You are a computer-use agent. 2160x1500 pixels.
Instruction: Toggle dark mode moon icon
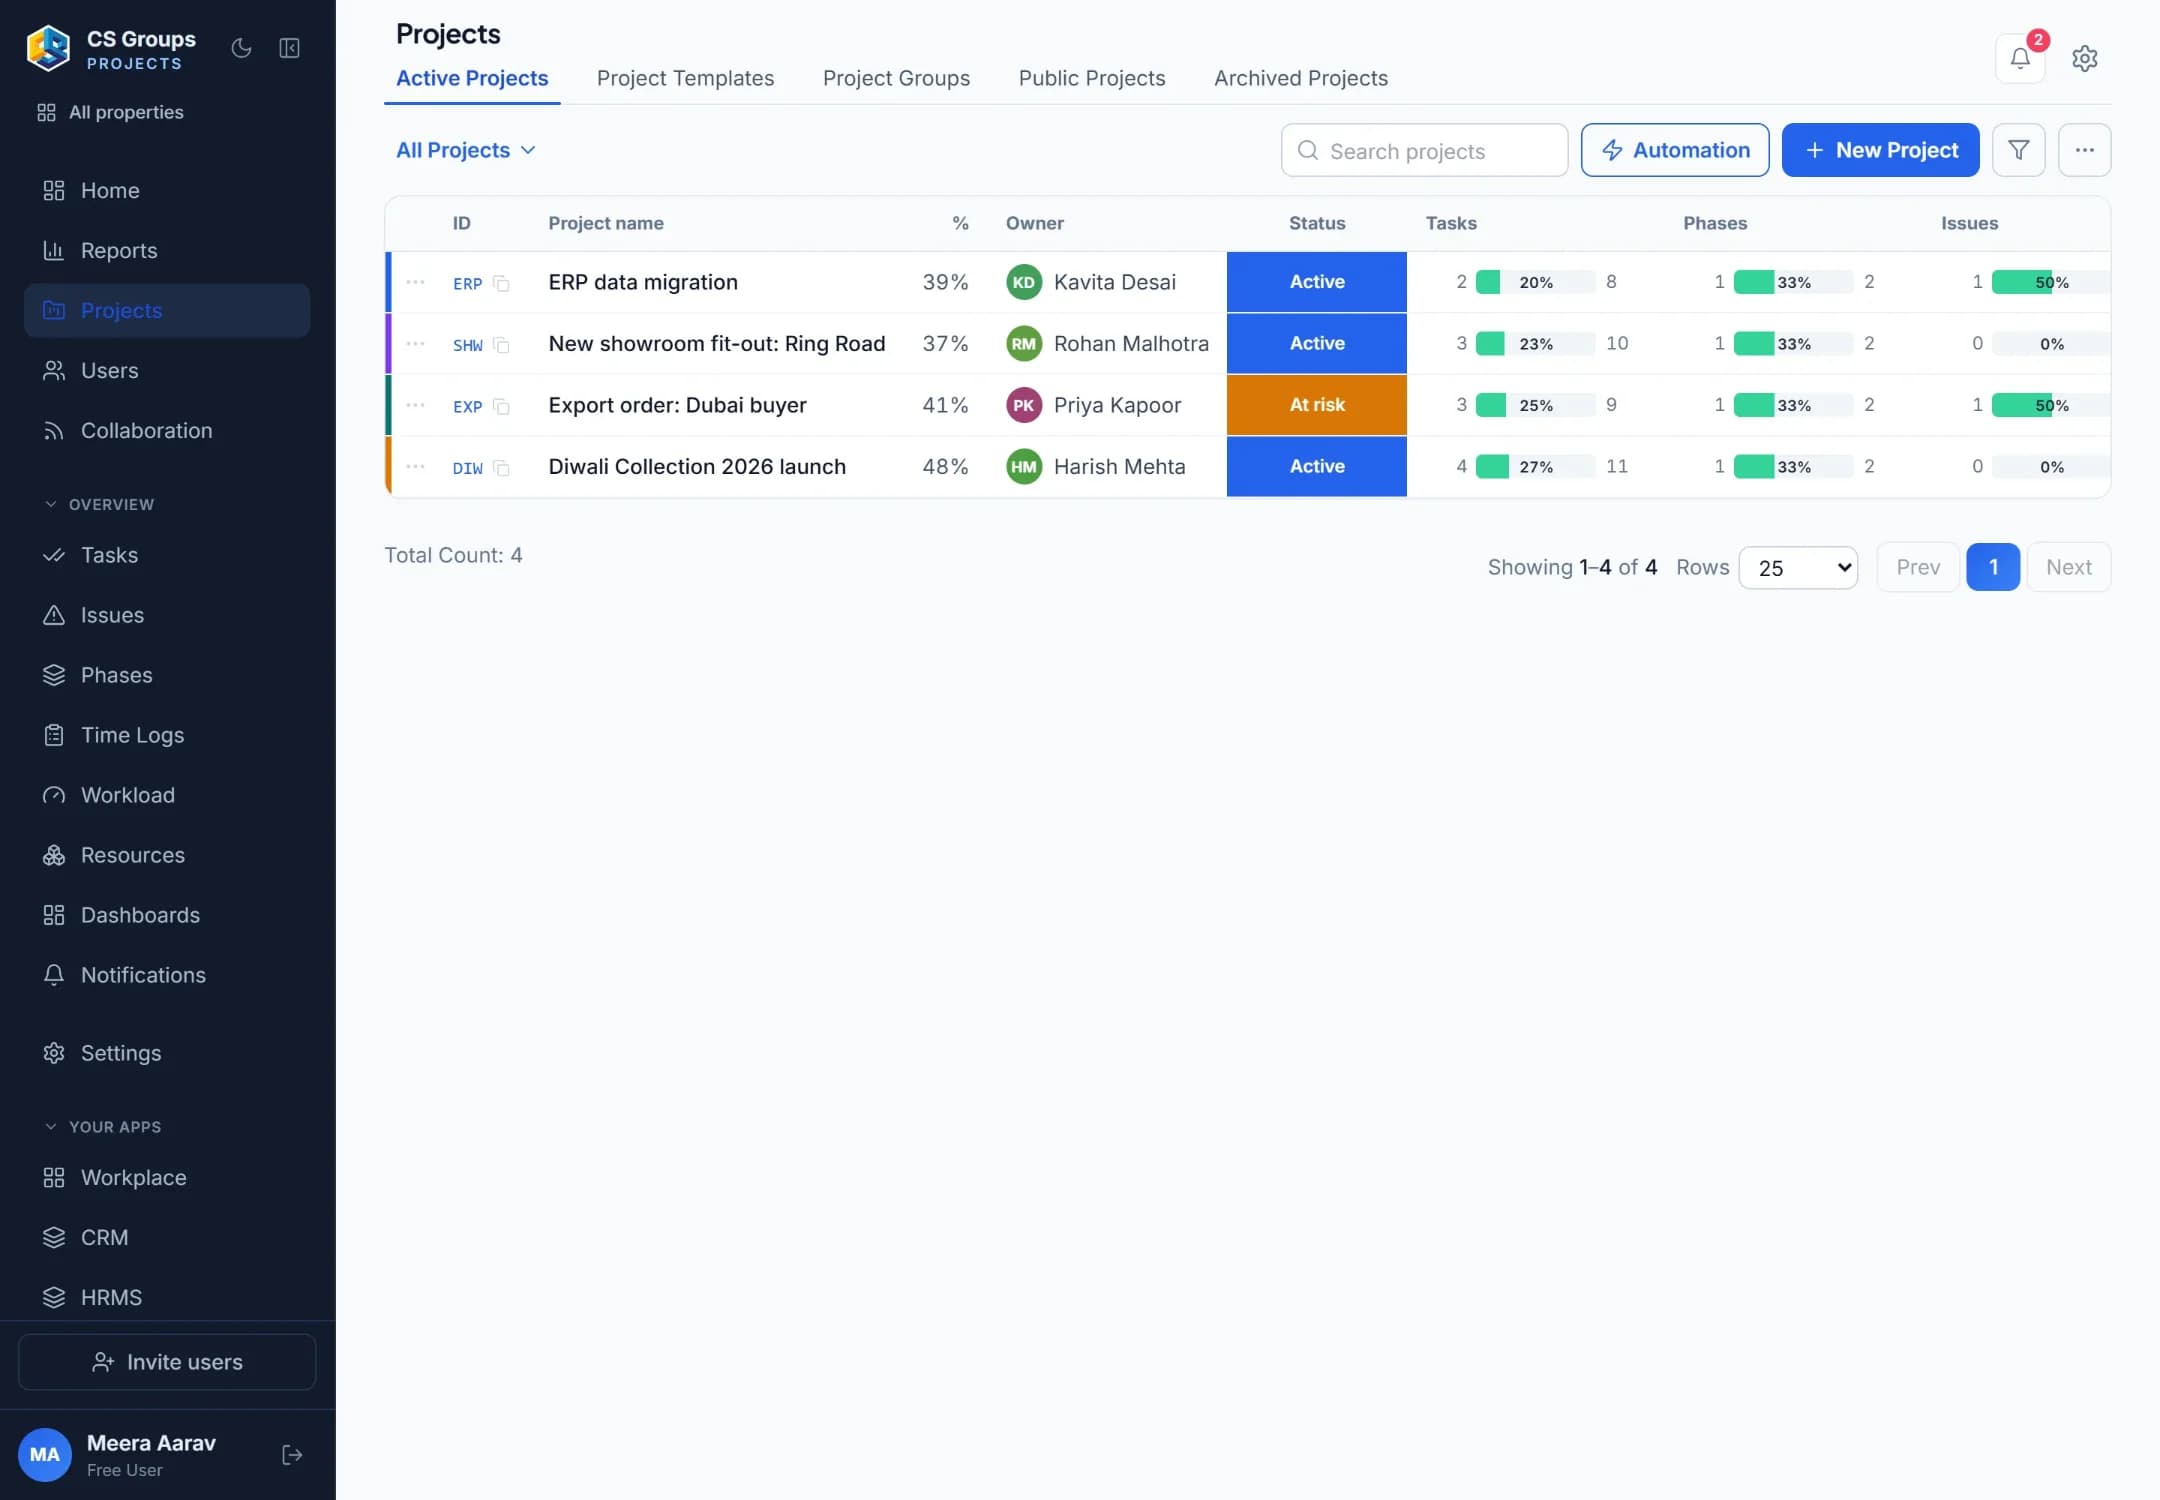click(x=241, y=48)
